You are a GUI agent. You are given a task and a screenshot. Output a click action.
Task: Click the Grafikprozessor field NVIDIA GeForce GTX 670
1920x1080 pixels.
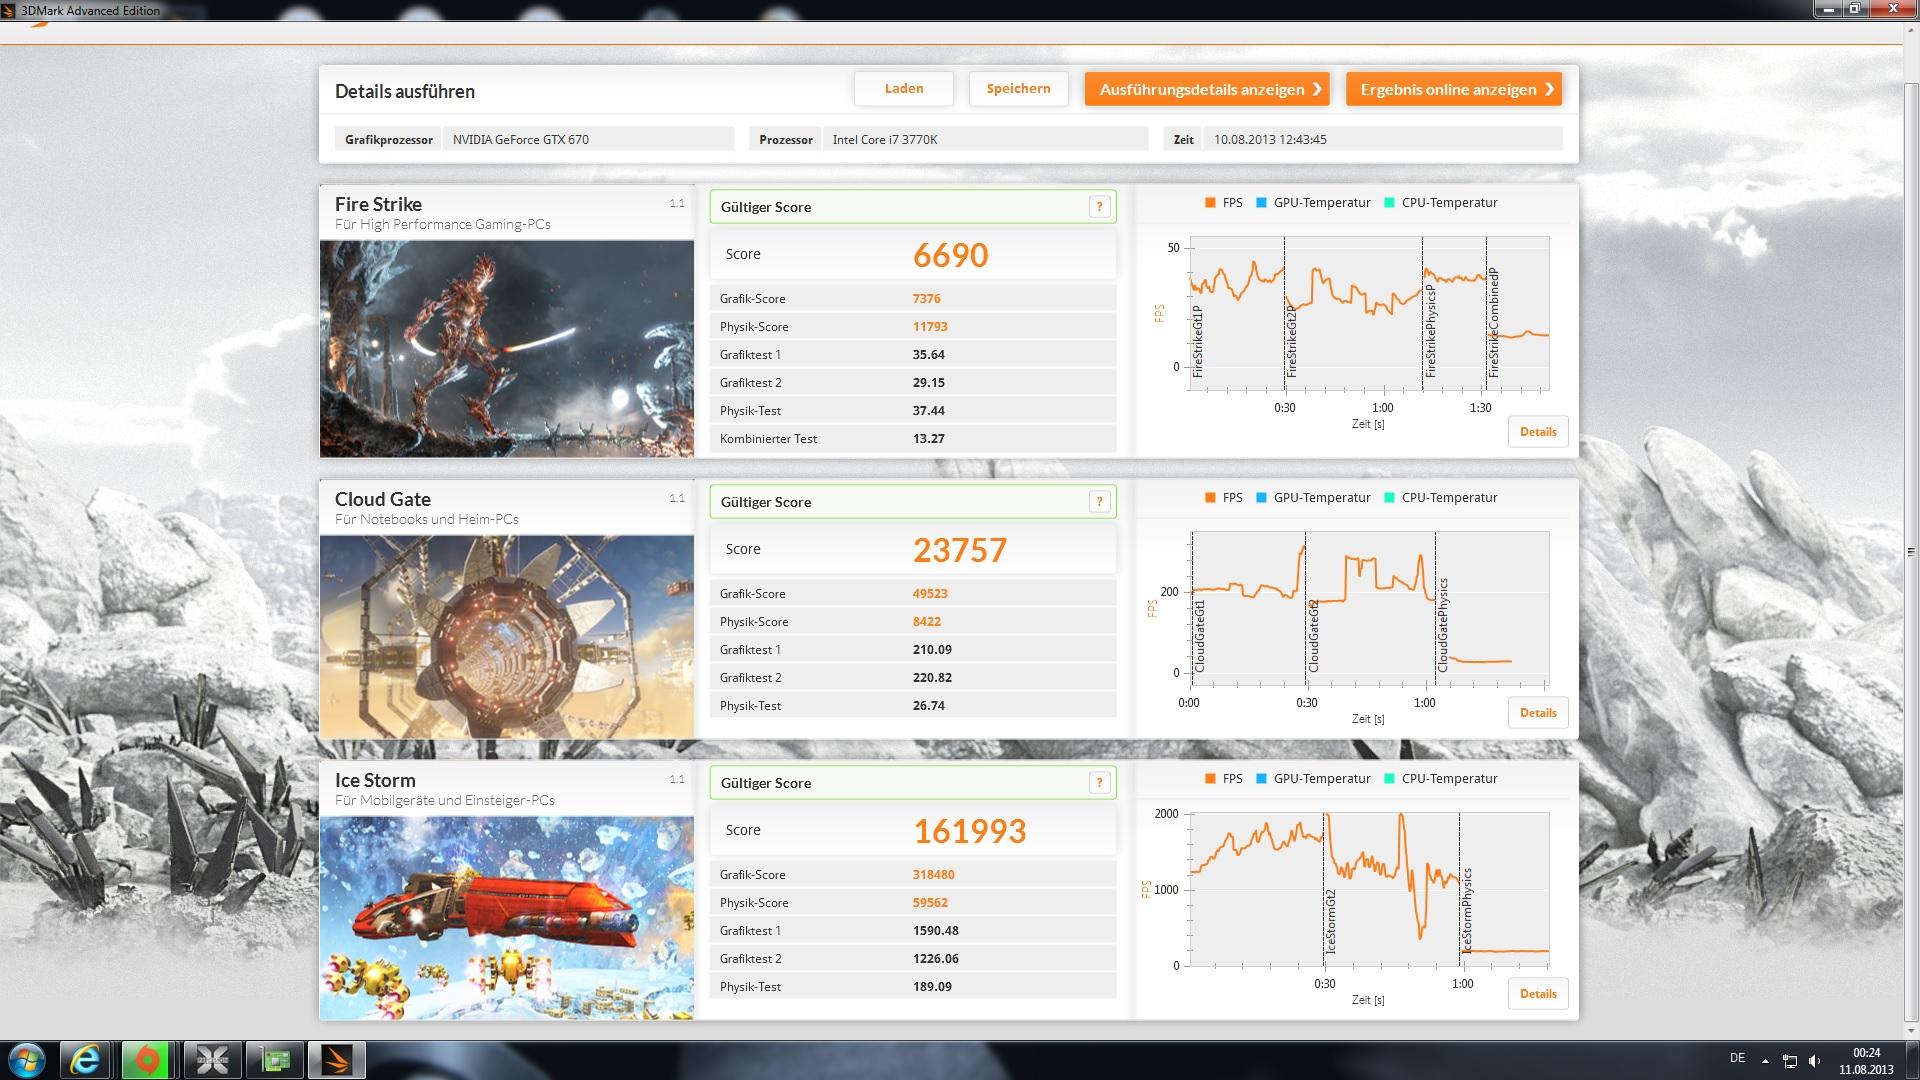coord(588,139)
